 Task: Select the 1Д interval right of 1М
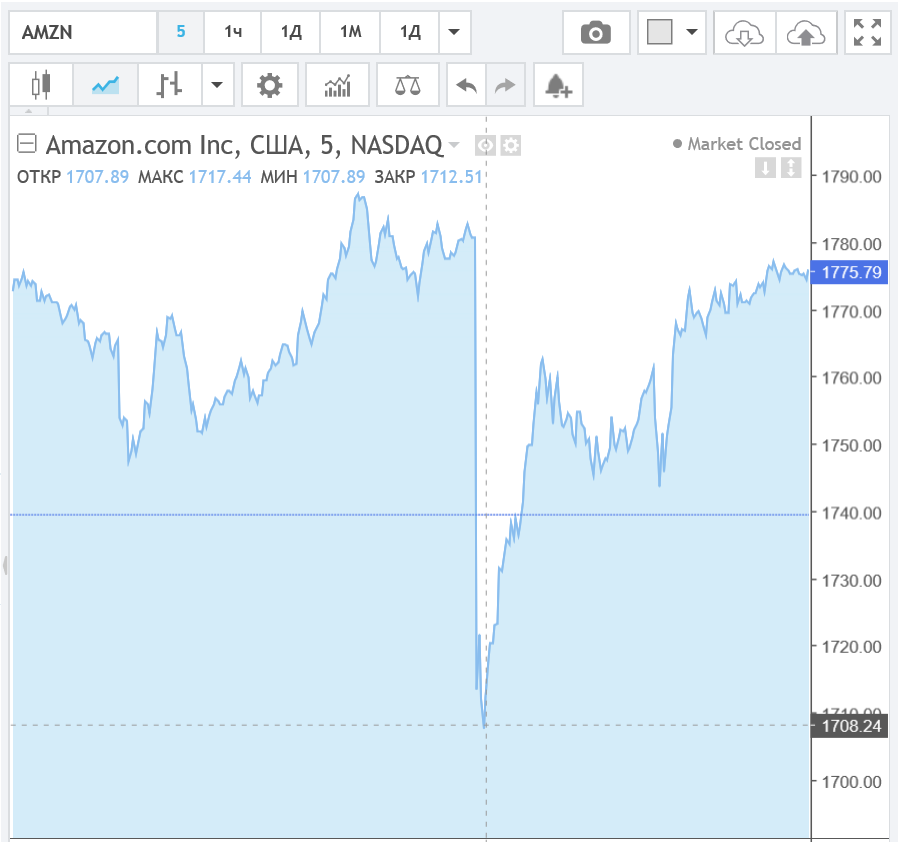tap(410, 32)
